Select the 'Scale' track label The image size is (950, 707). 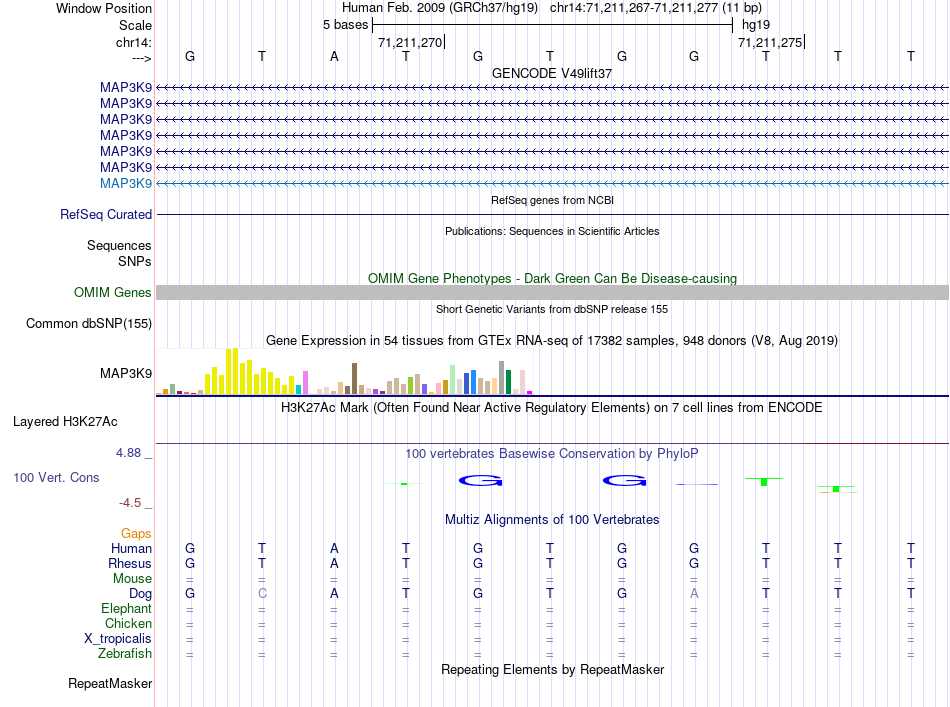click(x=135, y=25)
